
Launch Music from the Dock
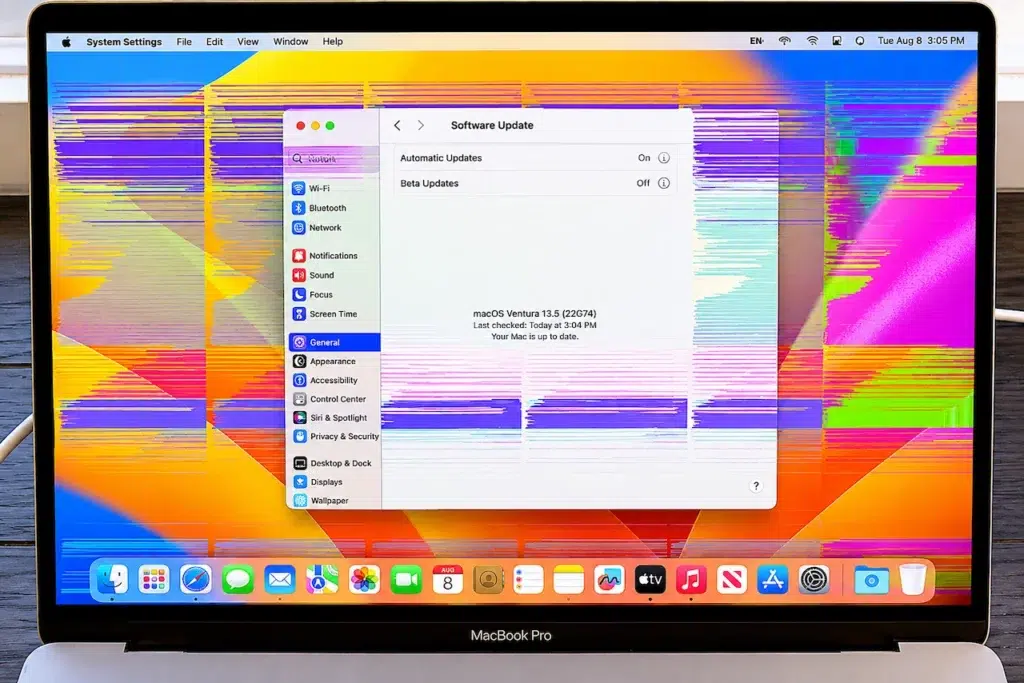pos(691,579)
